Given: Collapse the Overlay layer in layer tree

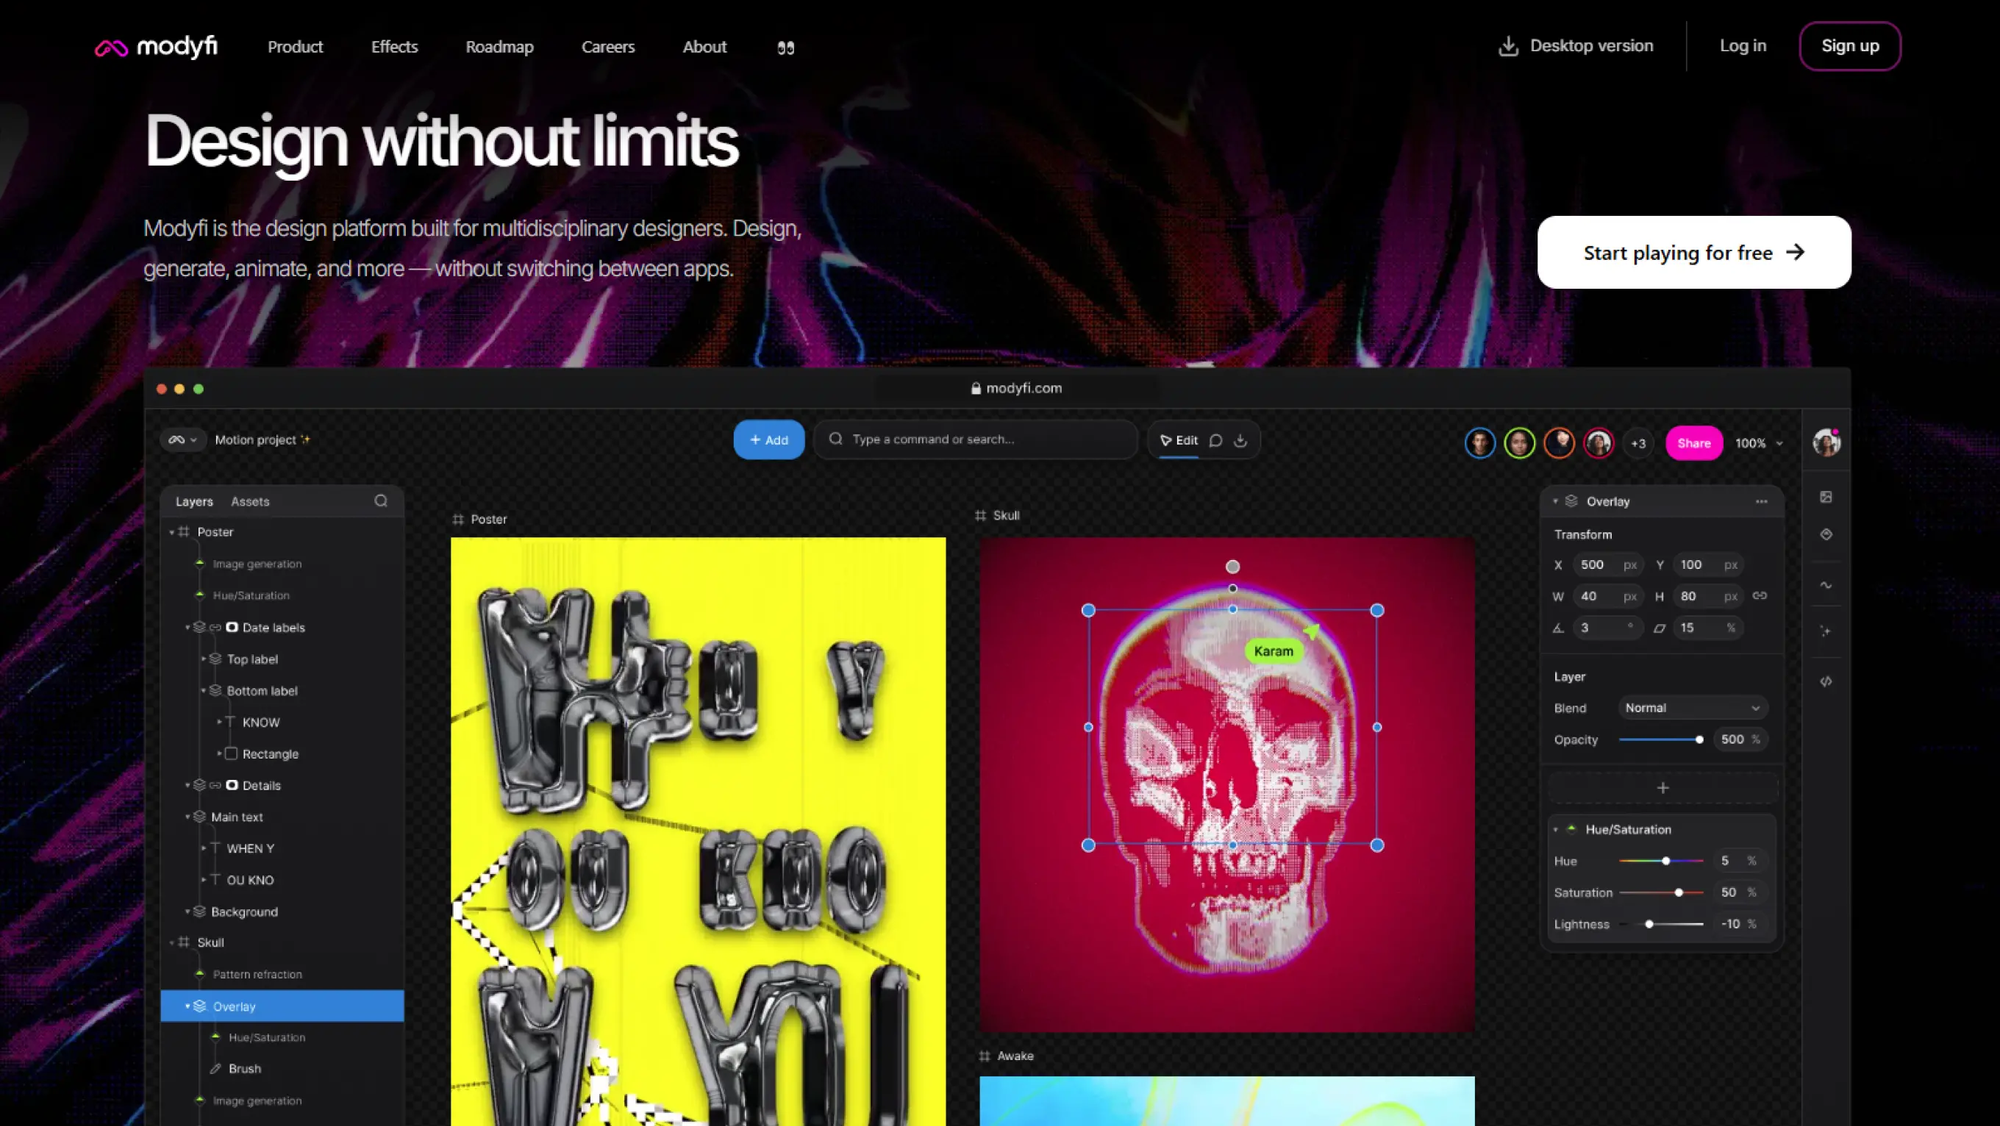Looking at the screenshot, I should click(x=187, y=1007).
